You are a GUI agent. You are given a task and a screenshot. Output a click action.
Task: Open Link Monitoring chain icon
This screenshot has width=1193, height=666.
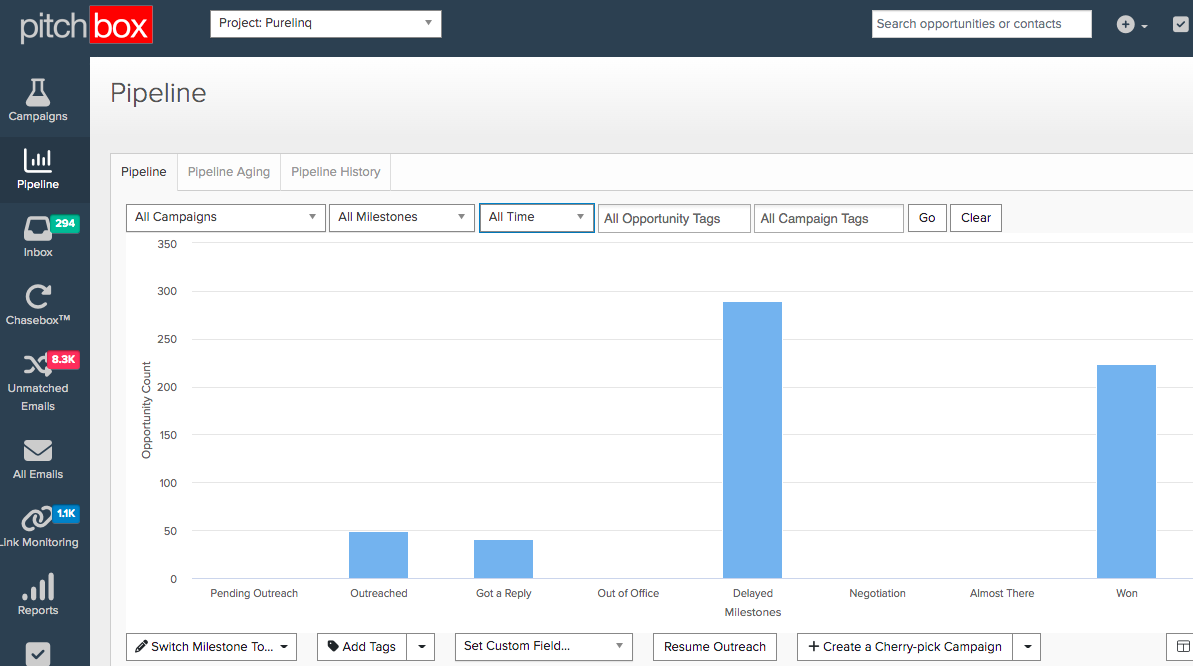click(x=38, y=519)
